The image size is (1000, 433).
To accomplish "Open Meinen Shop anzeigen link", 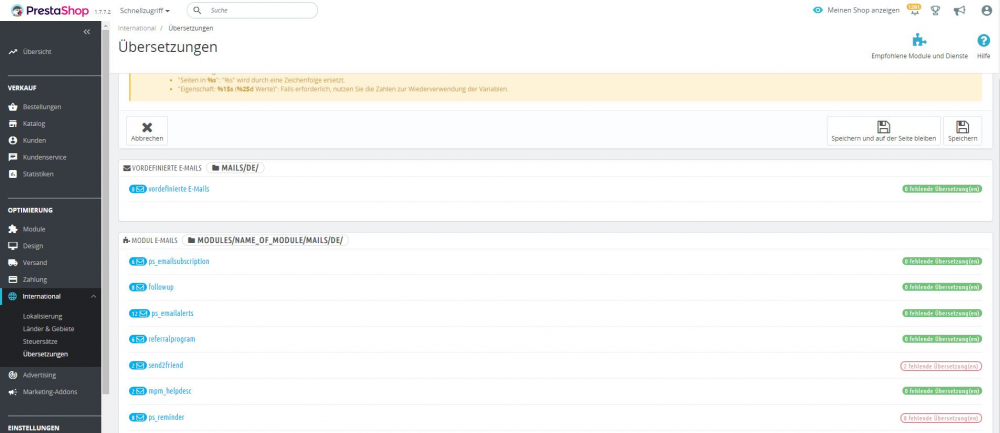I will click(863, 10).
